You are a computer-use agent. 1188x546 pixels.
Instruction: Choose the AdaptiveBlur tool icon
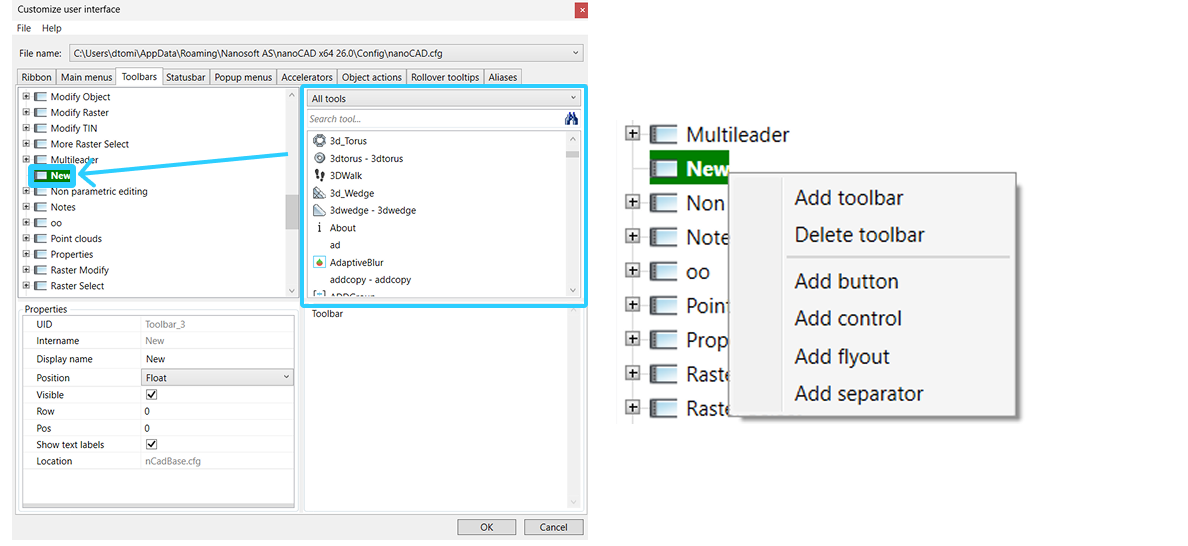click(x=319, y=263)
